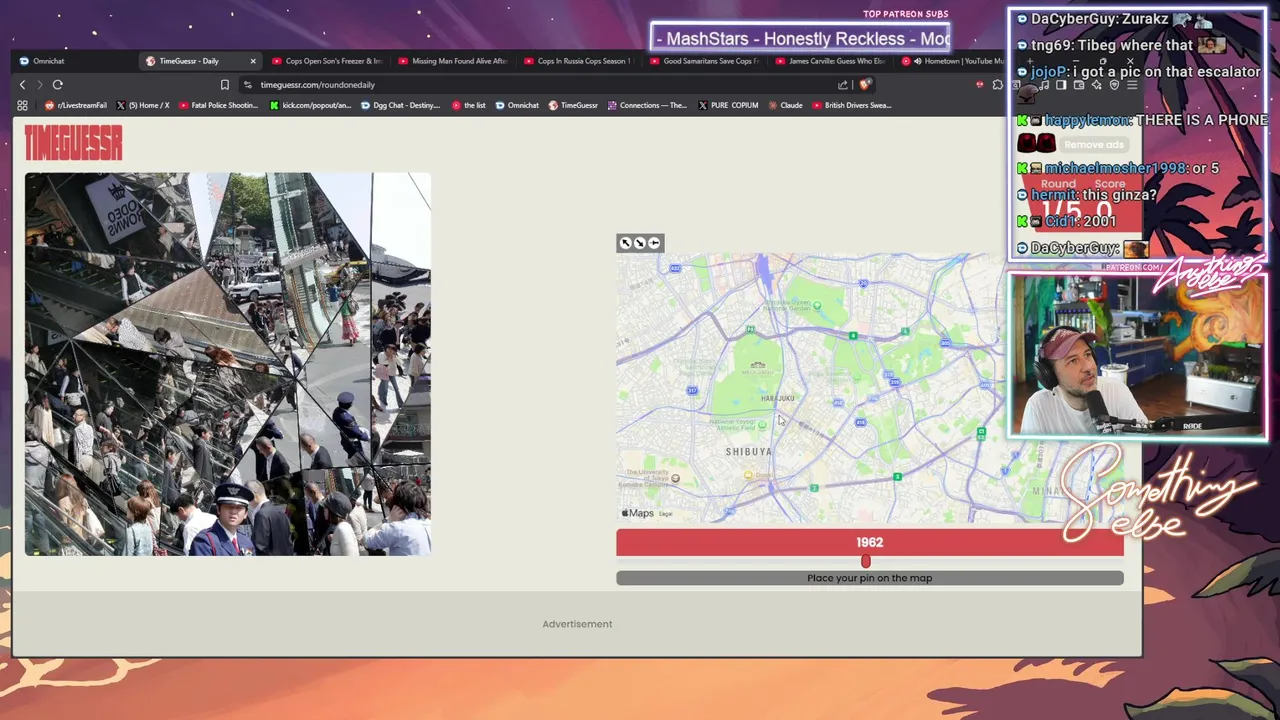
Task: Open the PURE COPIUM bookmark
Action: click(x=728, y=105)
